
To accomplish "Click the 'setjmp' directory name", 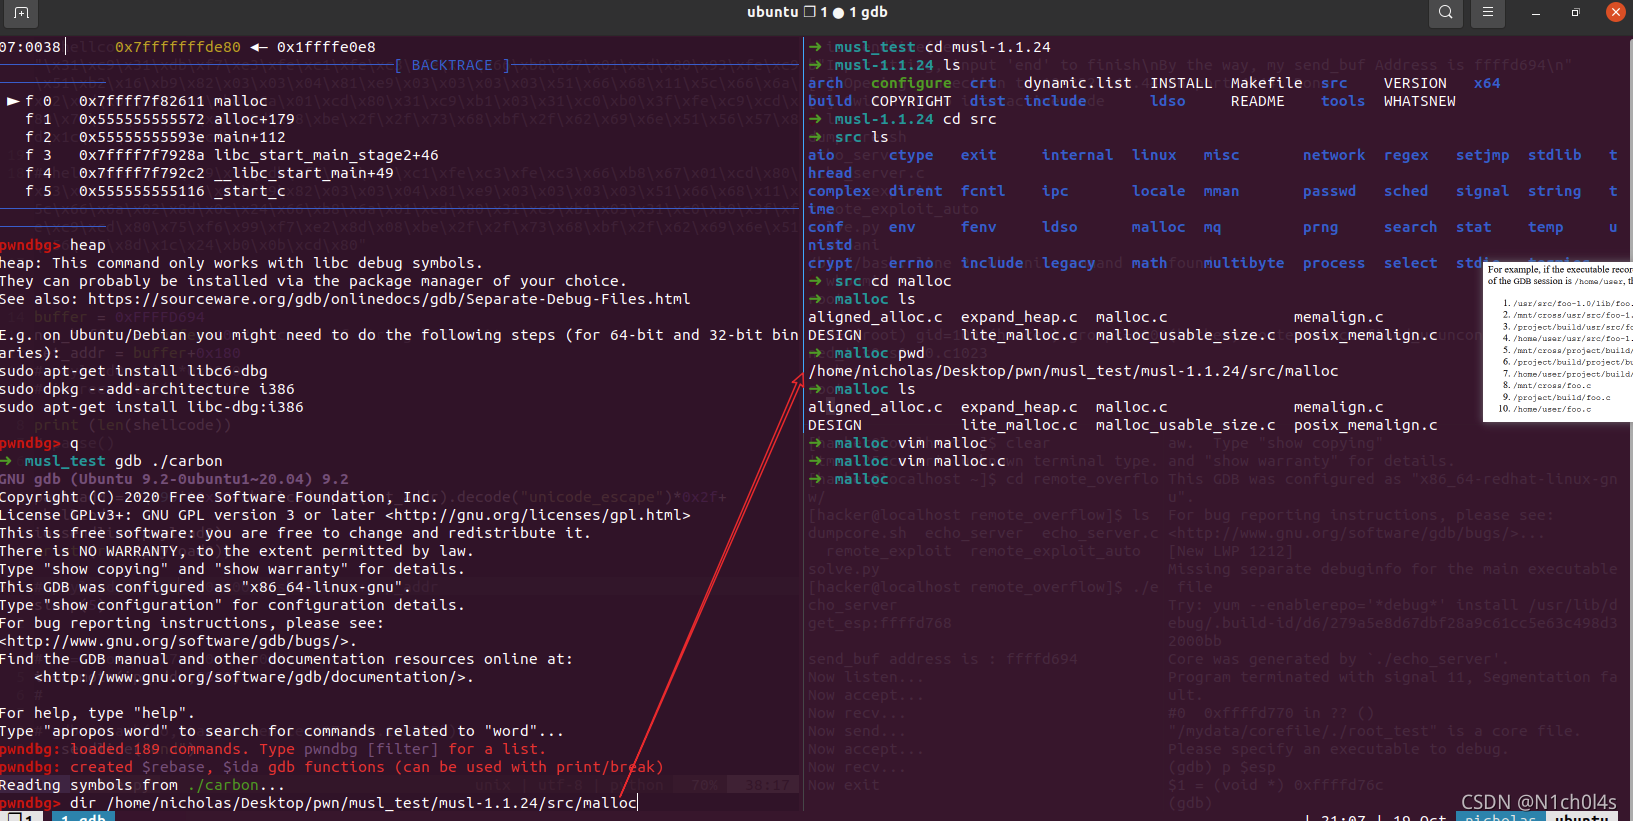I will (1482, 155).
